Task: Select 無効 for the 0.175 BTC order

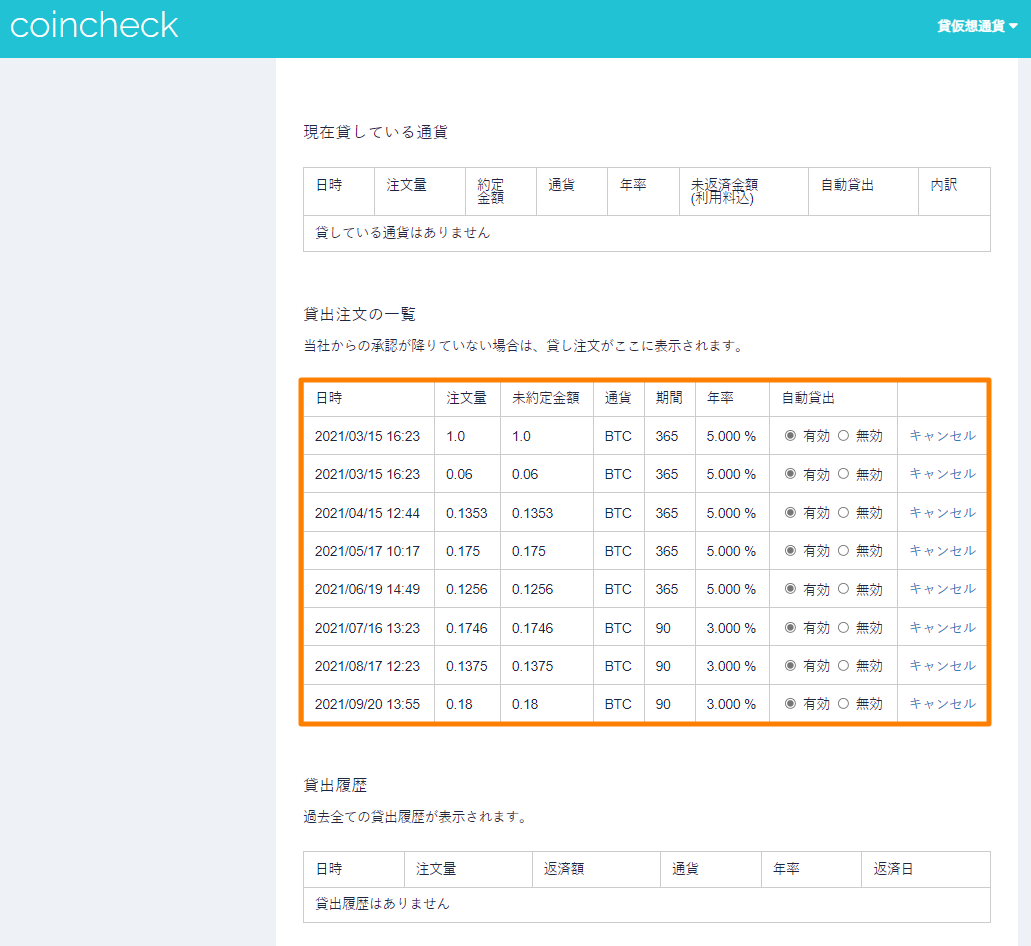Action: [844, 551]
